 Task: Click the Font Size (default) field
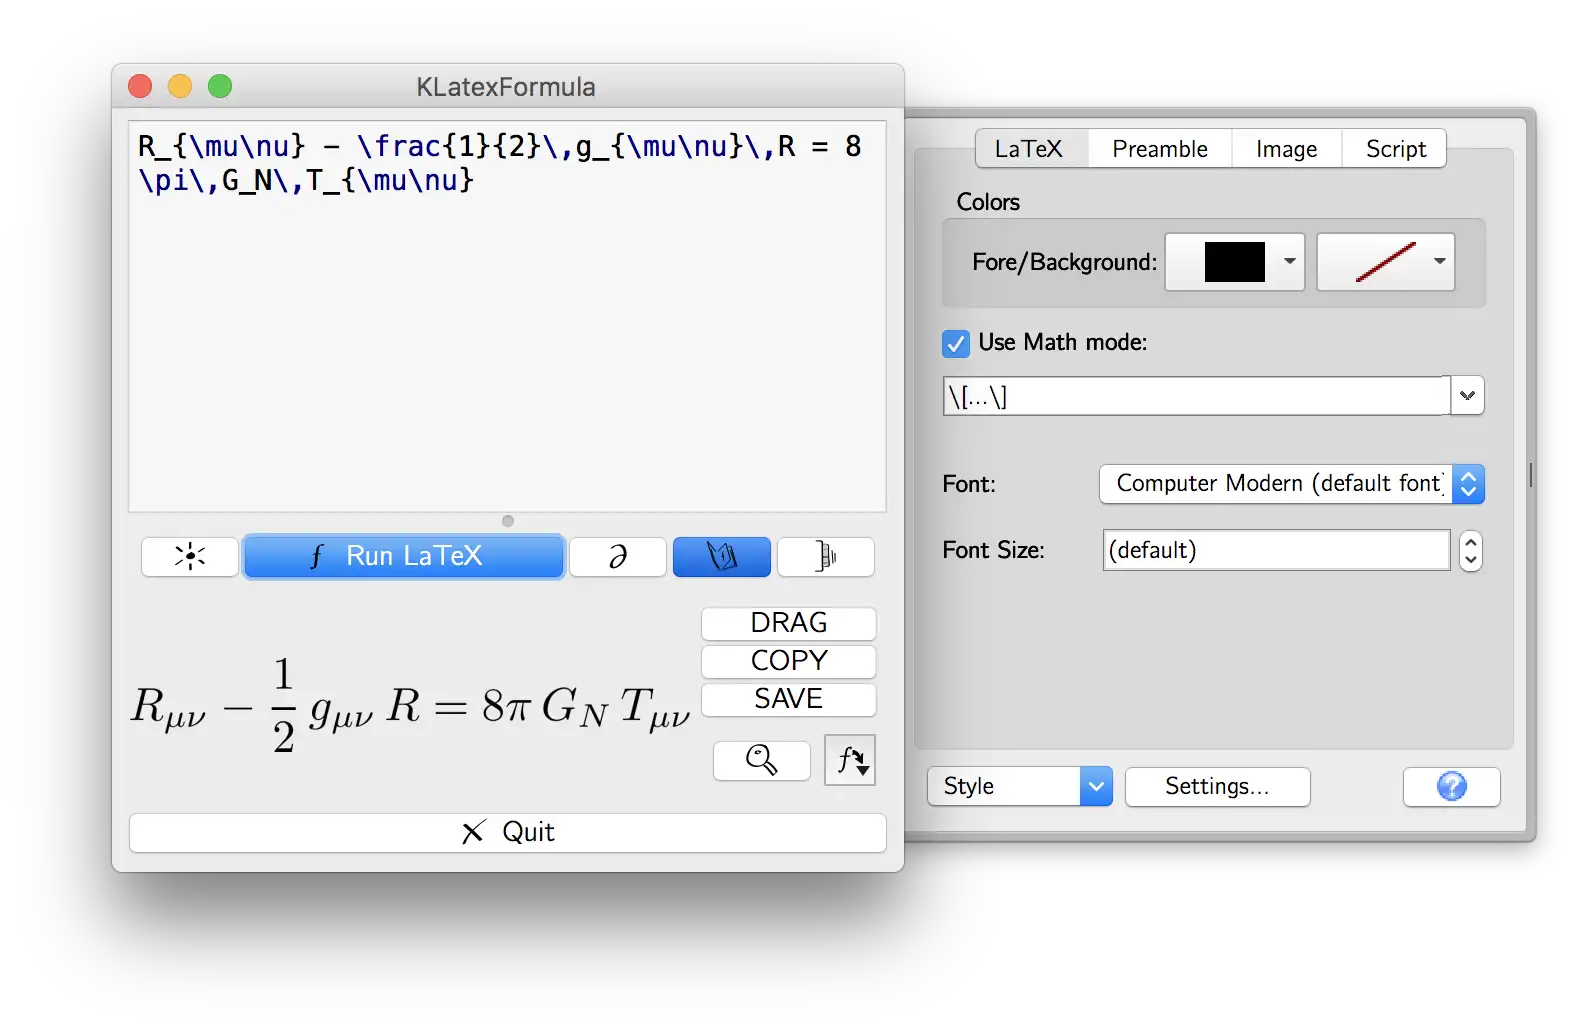click(x=1276, y=550)
